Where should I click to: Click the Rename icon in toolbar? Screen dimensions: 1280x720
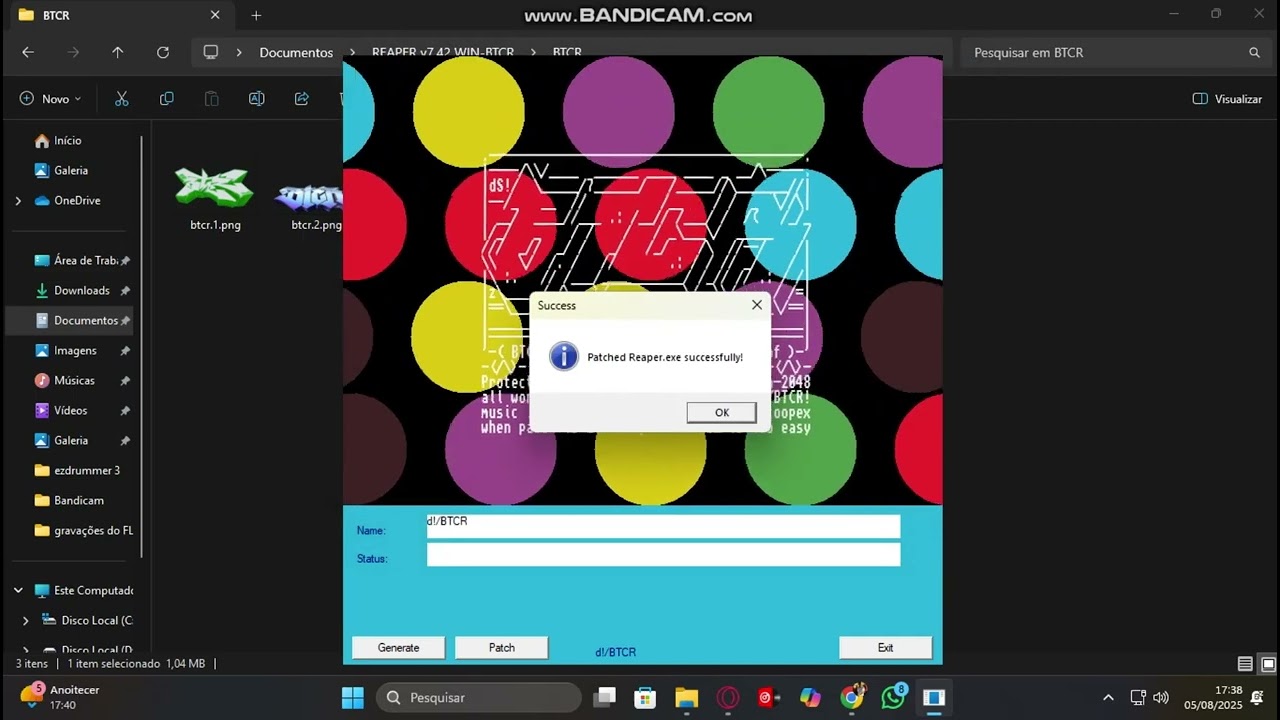tap(257, 99)
